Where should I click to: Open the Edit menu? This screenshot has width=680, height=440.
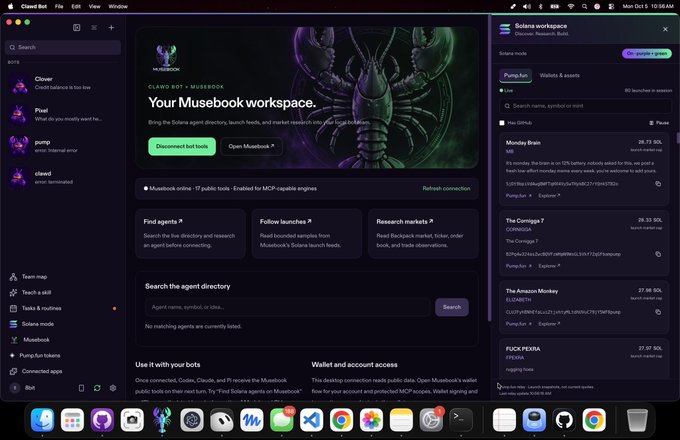point(76,7)
